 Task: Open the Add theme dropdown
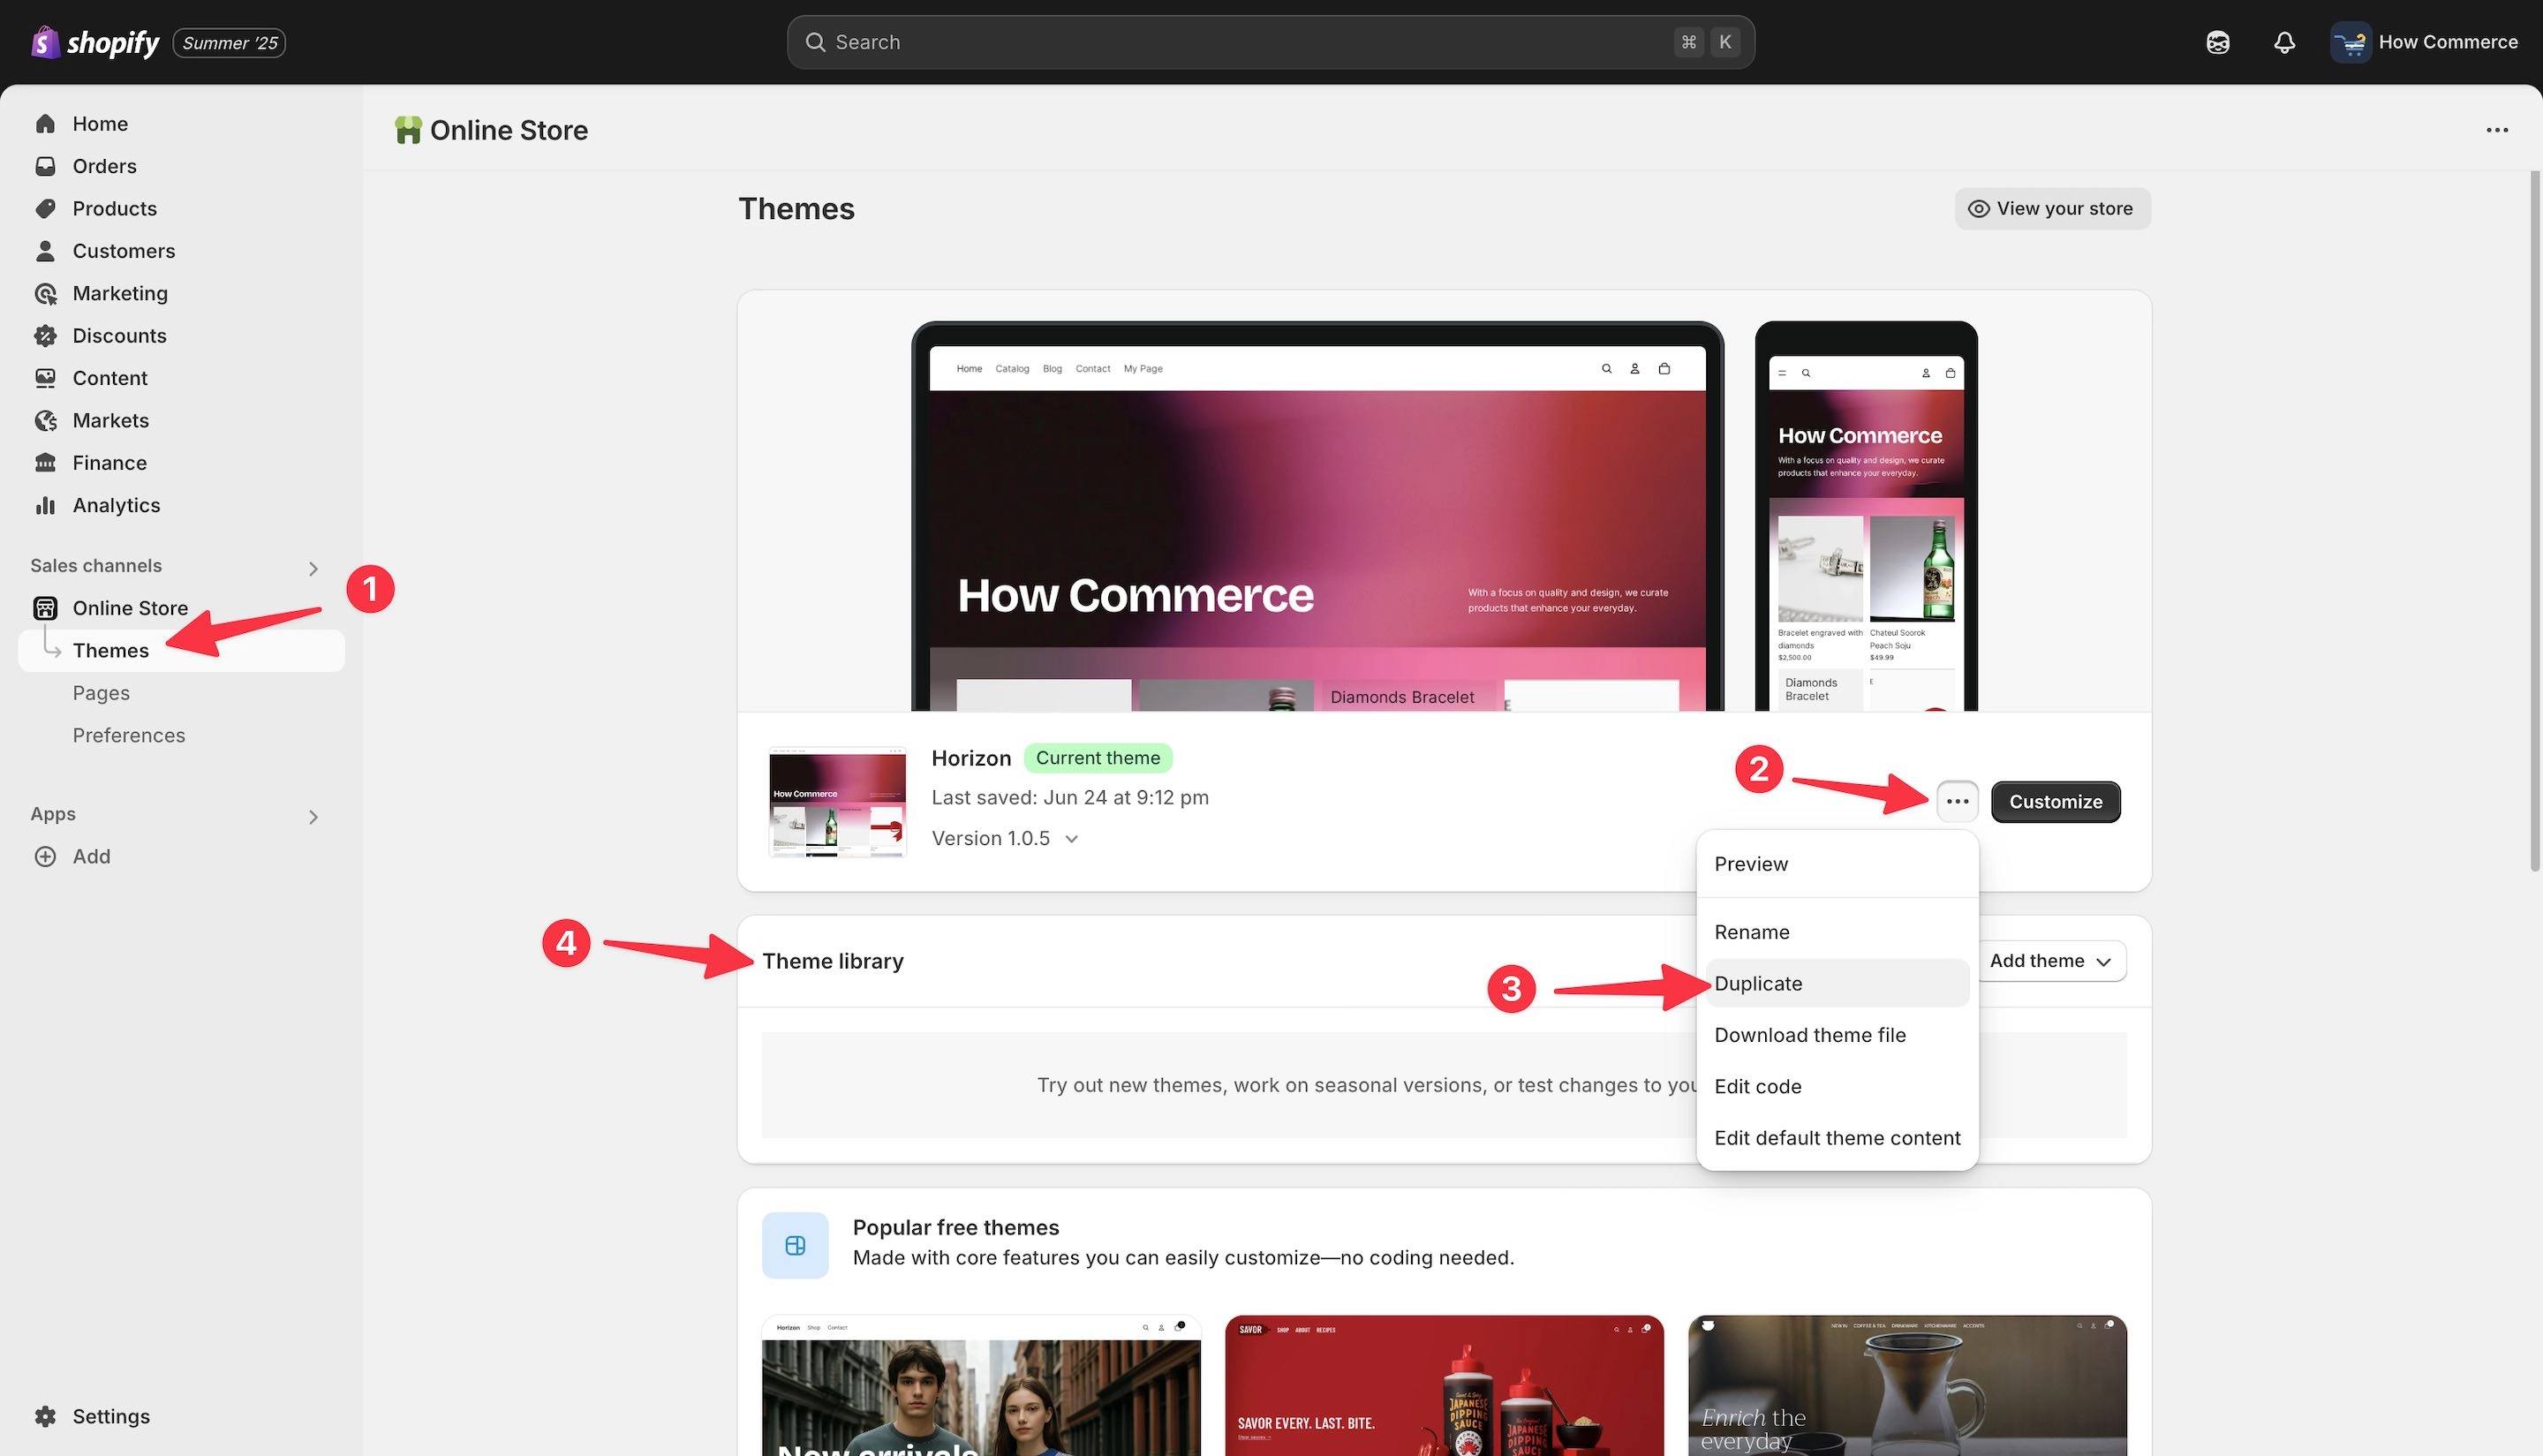pyautogui.click(x=2052, y=961)
